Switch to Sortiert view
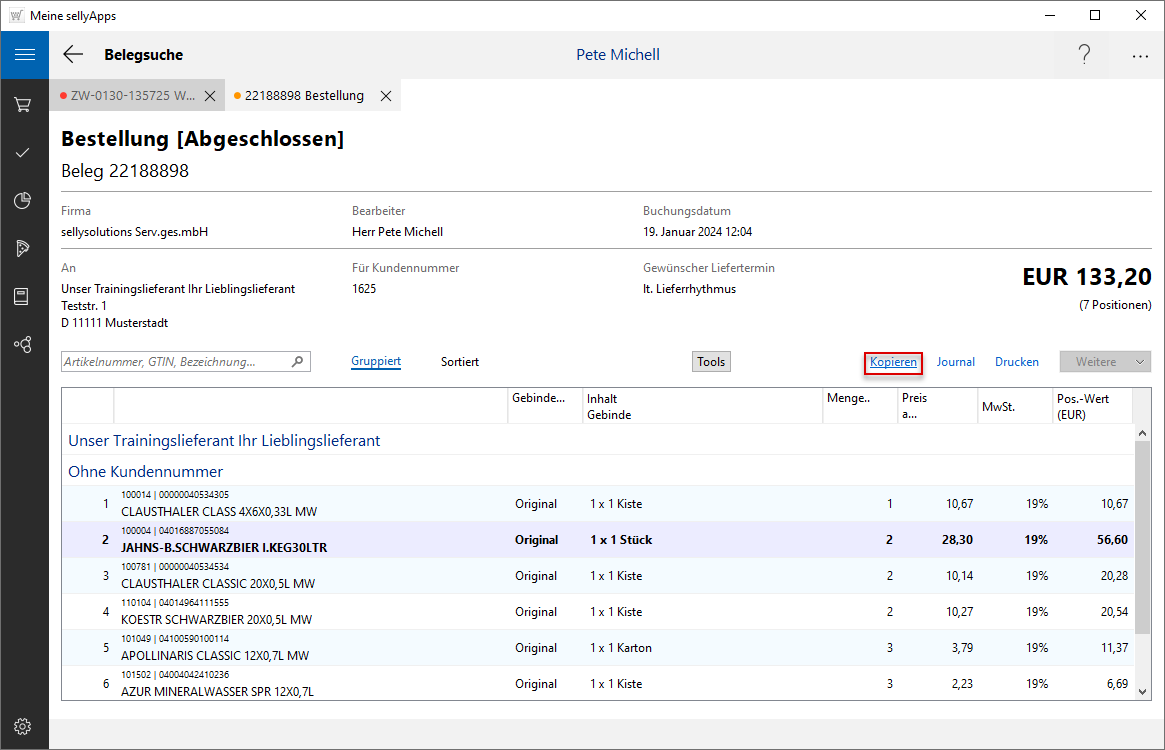The image size is (1165, 750). (460, 362)
